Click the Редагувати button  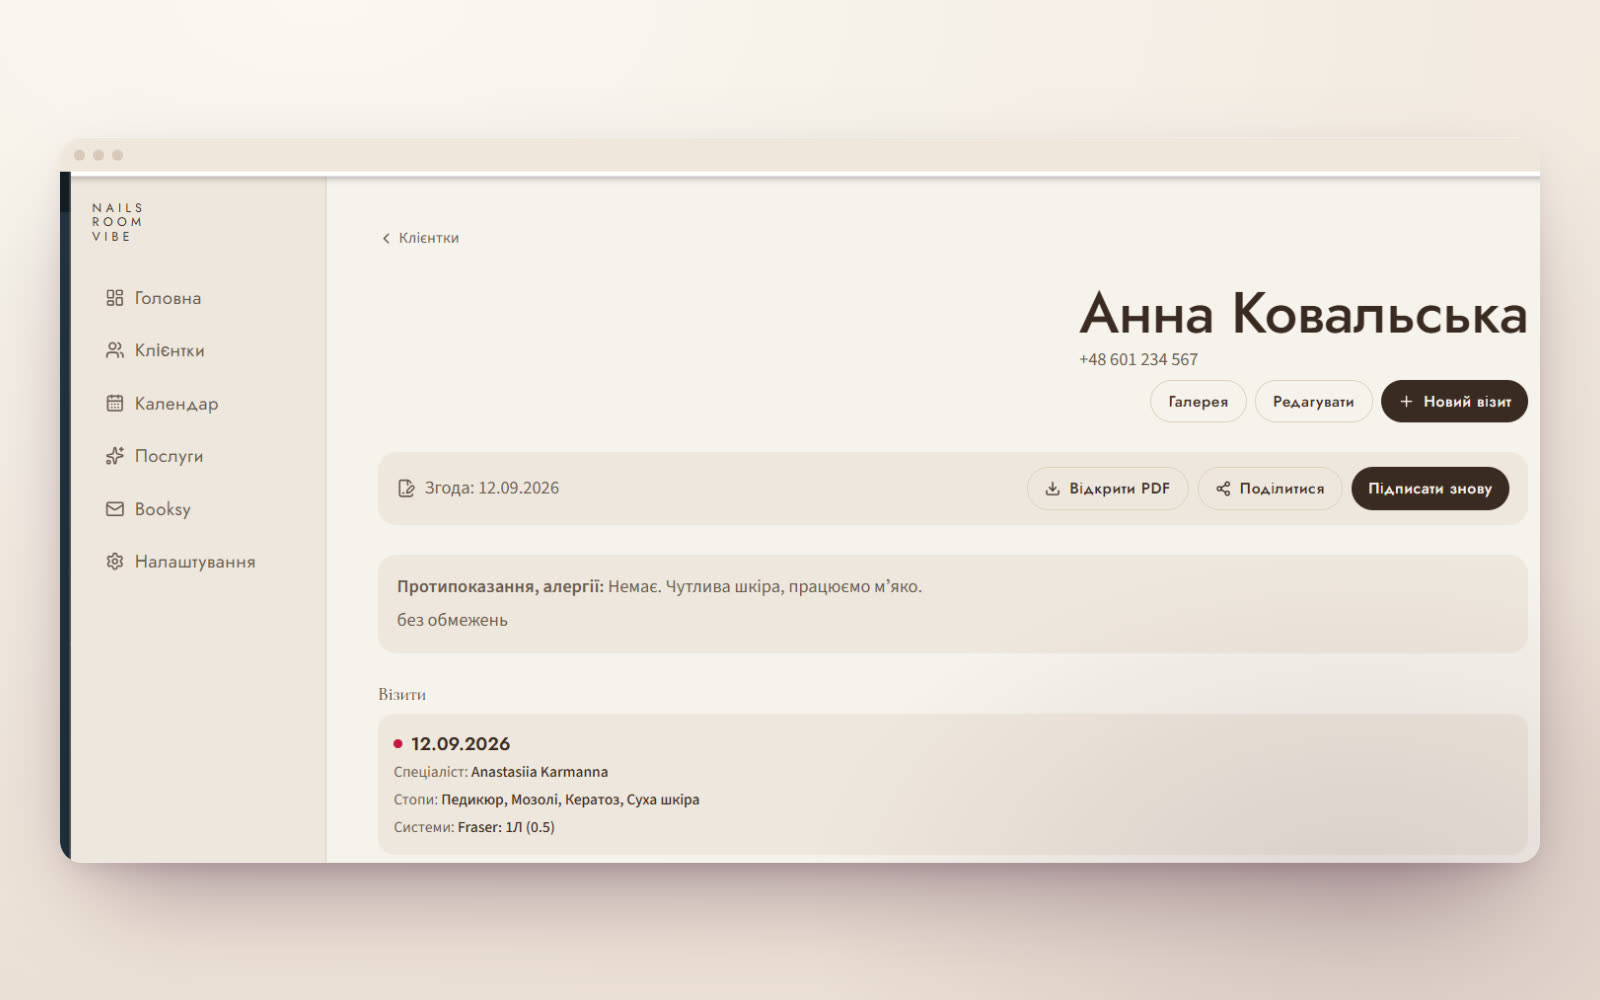pos(1313,401)
